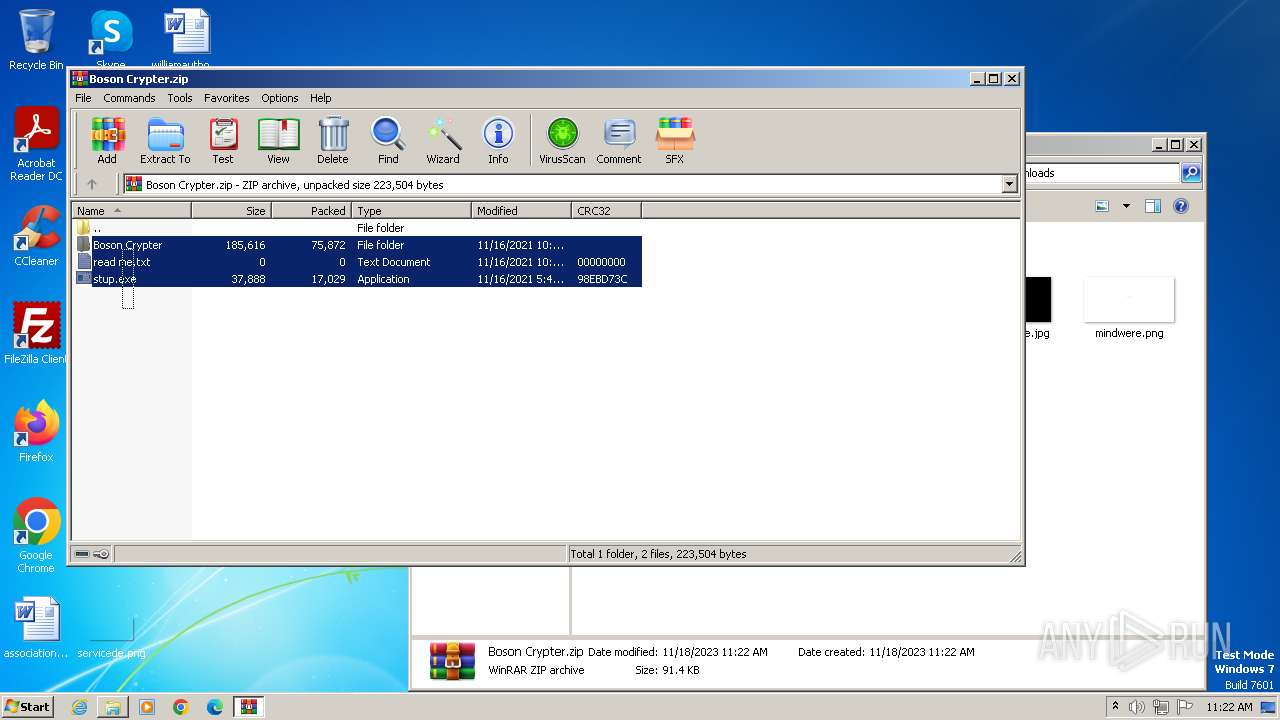This screenshot has height=720, width=1280.
Task: Open Firefox desktop shortcut
Action: click(x=36, y=432)
